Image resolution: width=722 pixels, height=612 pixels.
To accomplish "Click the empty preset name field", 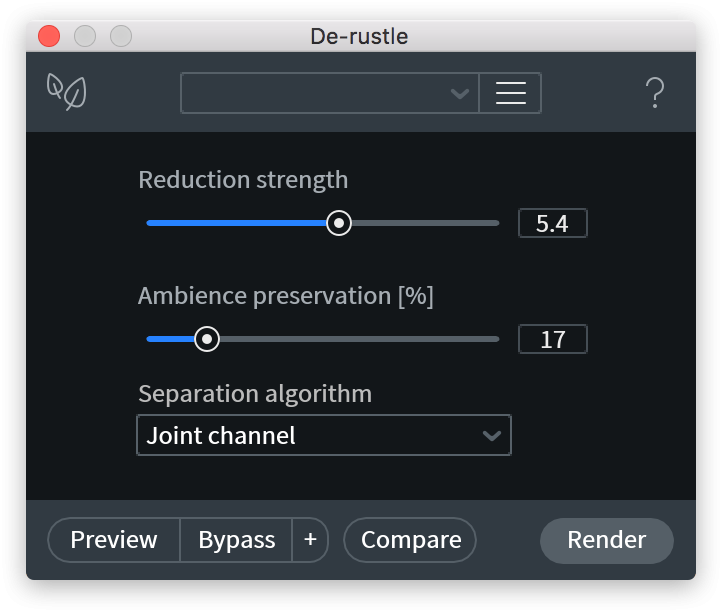I will pyautogui.click(x=315, y=93).
